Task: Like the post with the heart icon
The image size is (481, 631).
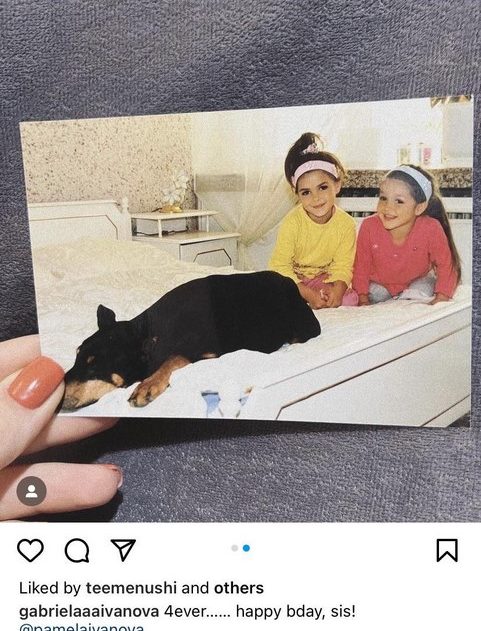Action: (31, 550)
